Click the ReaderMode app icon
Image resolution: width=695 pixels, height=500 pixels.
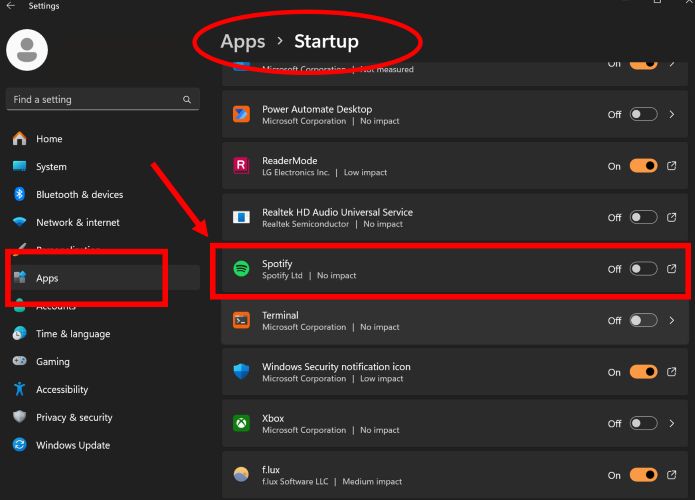pyautogui.click(x=241, y=166)
